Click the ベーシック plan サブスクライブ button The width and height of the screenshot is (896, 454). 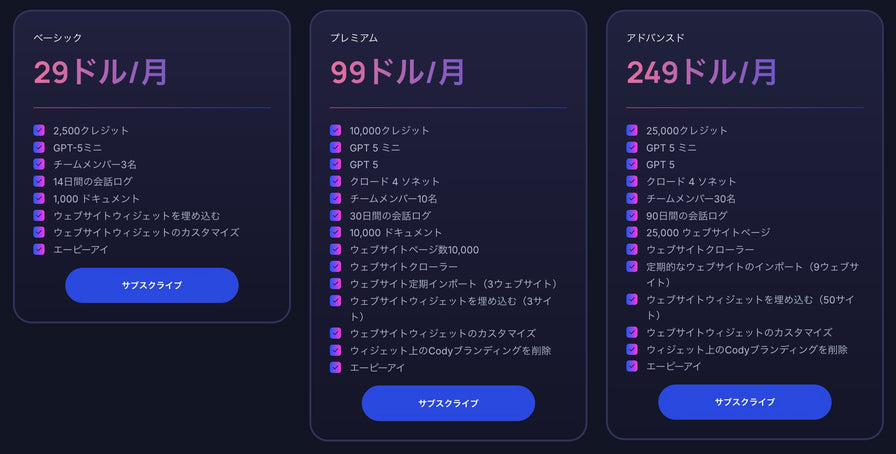coord(151,285)
